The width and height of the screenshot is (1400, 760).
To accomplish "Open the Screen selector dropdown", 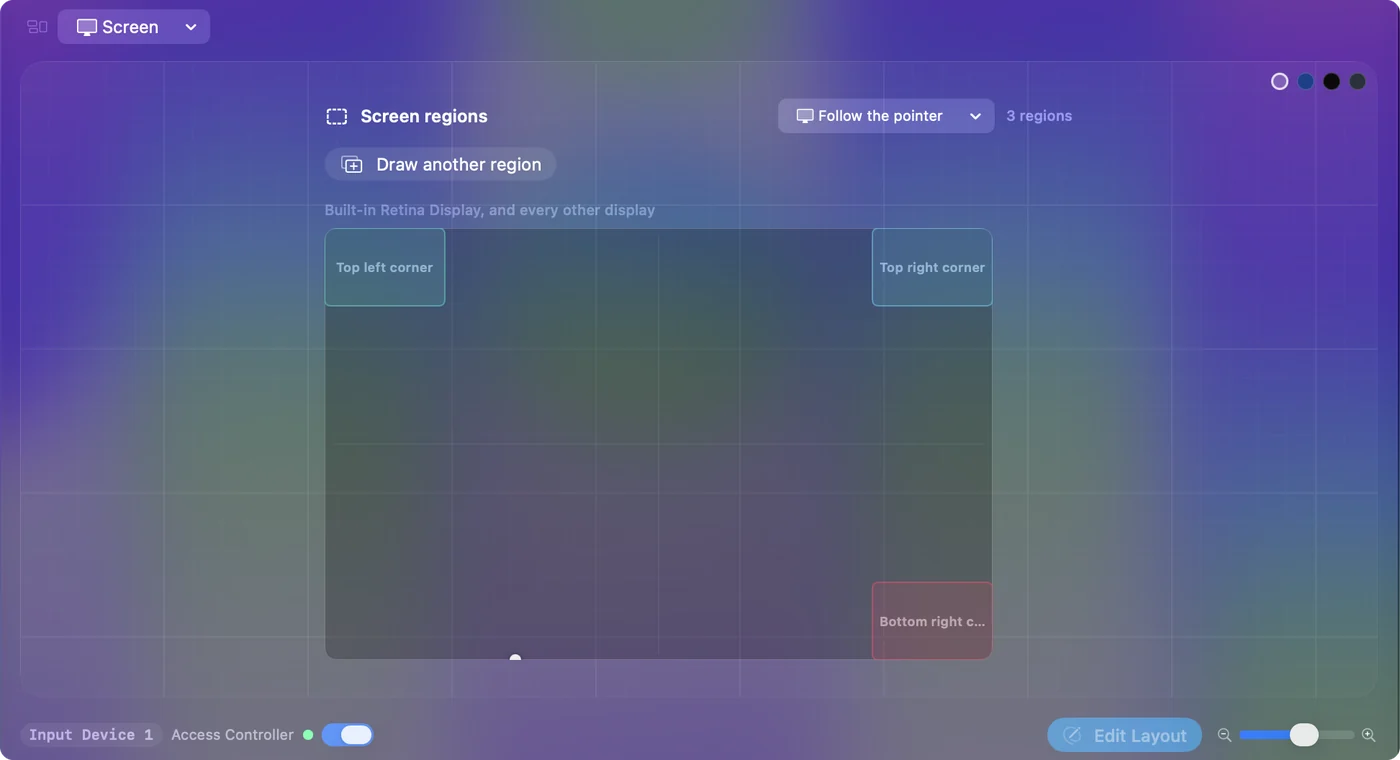I will (134, 27).
